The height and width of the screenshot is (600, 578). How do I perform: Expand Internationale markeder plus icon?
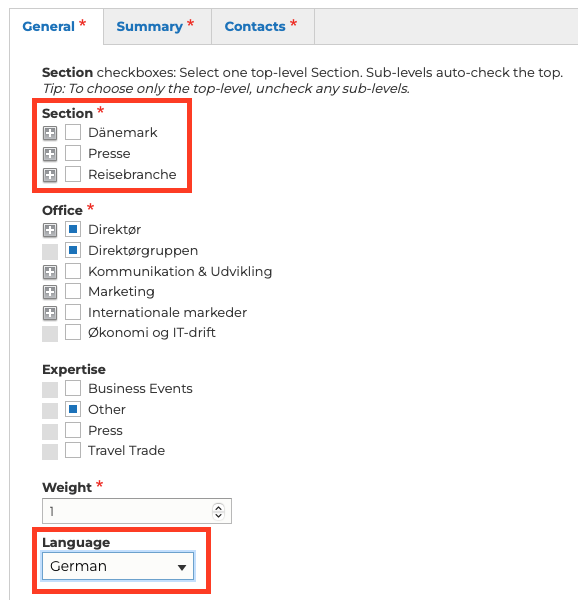(50, 313)
